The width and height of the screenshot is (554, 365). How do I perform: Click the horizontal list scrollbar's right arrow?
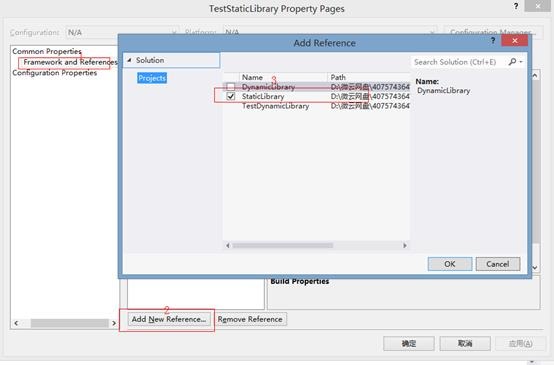click(405, 245)
